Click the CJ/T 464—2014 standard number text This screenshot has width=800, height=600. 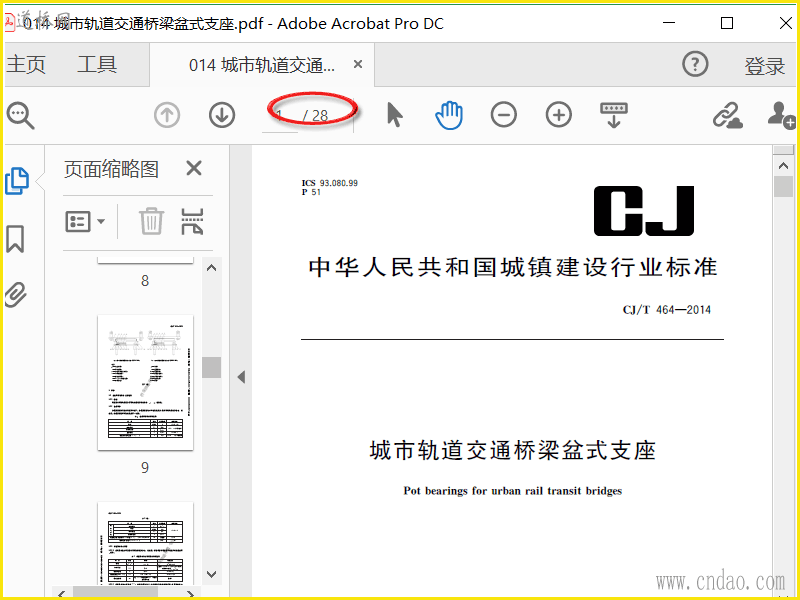tap(666, 310)
